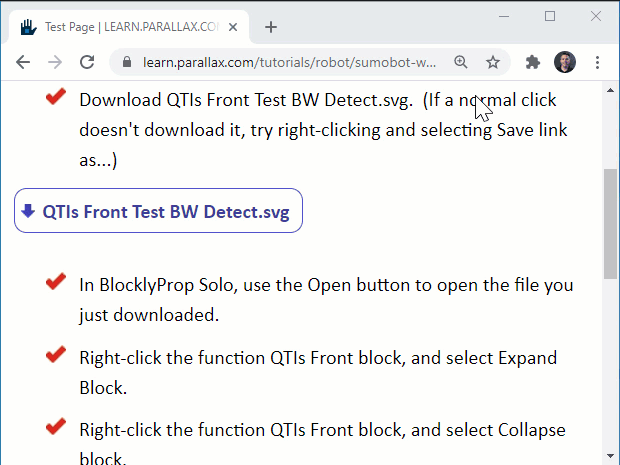Focus the learn.parallax.com address bar

pyautogui.click(x=289, y=62)
